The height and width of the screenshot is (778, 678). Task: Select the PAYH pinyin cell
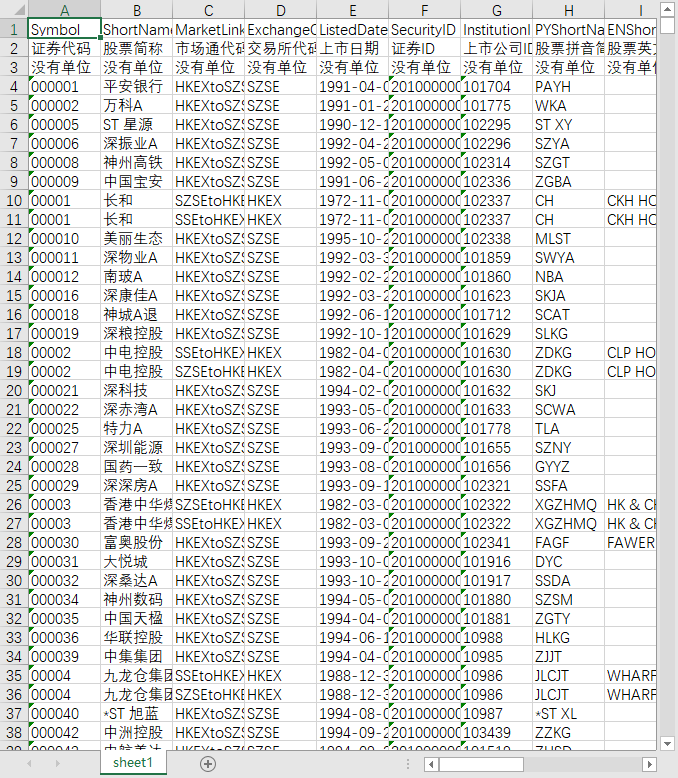point(568,87)
